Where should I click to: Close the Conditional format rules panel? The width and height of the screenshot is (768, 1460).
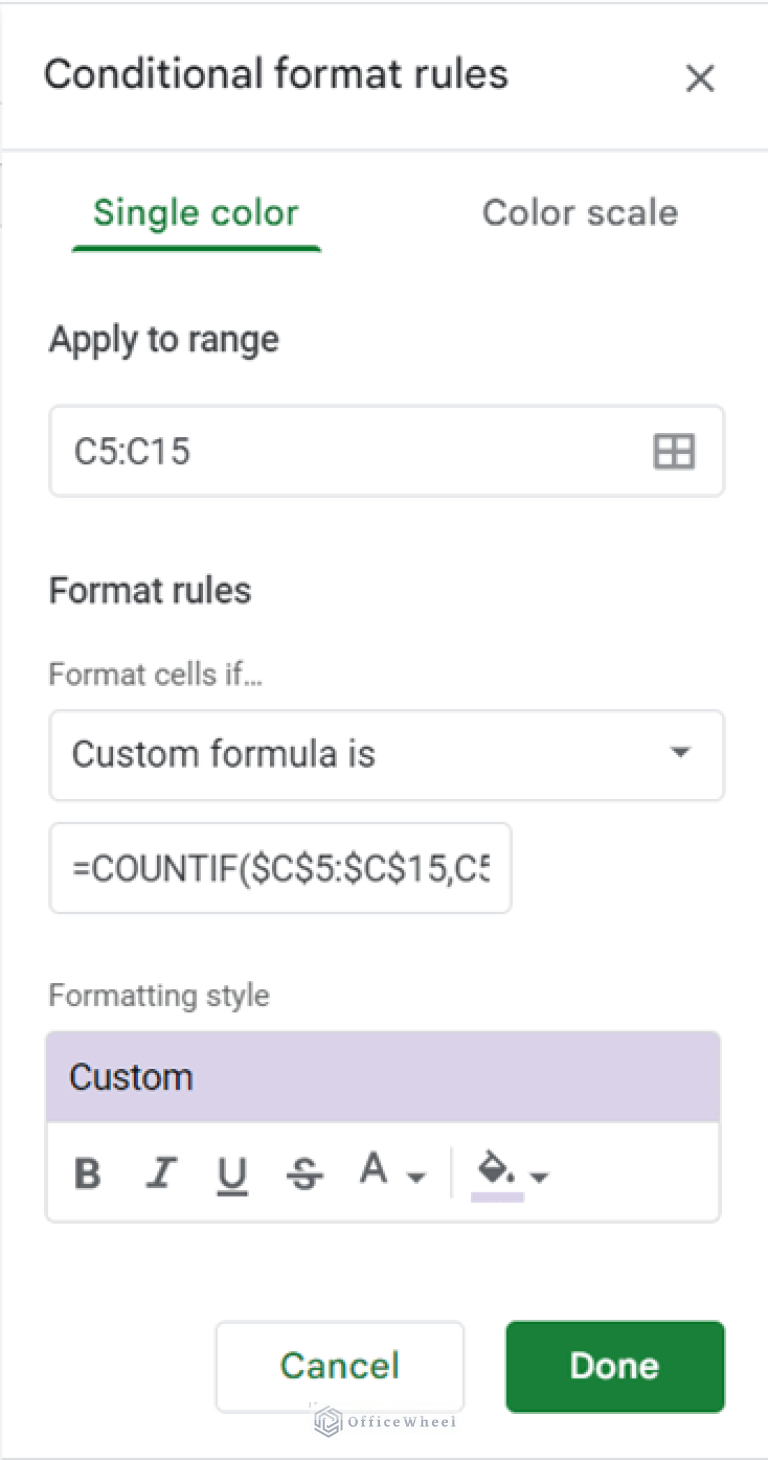pos(700,78)
